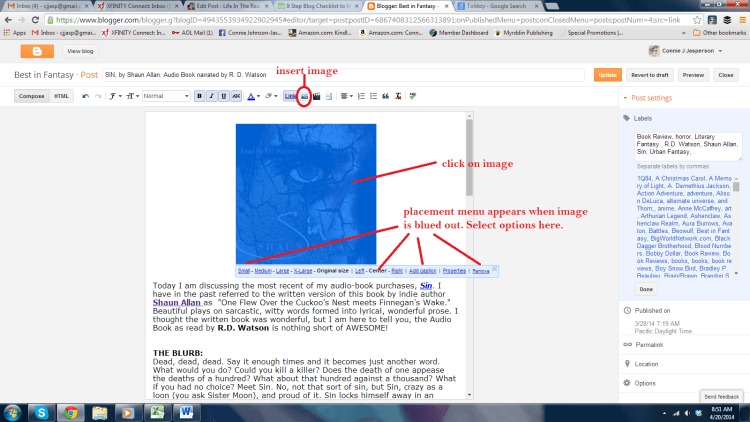750x422 pixels.
Task: Toggle bold formatting in the editor toolbar
Action: [x=199, y=96]
